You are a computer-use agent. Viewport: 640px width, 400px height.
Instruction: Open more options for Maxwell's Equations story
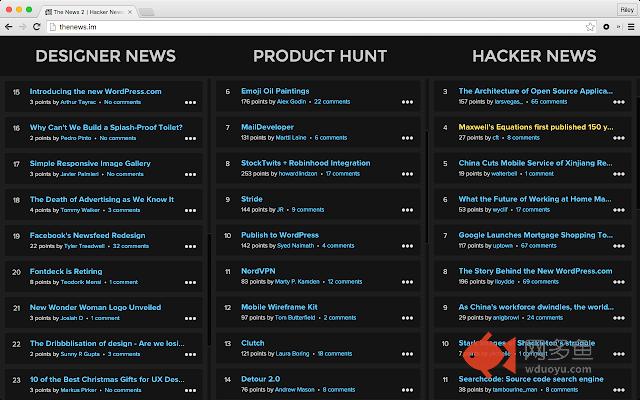pyautogui.click(x=619, y=138)
